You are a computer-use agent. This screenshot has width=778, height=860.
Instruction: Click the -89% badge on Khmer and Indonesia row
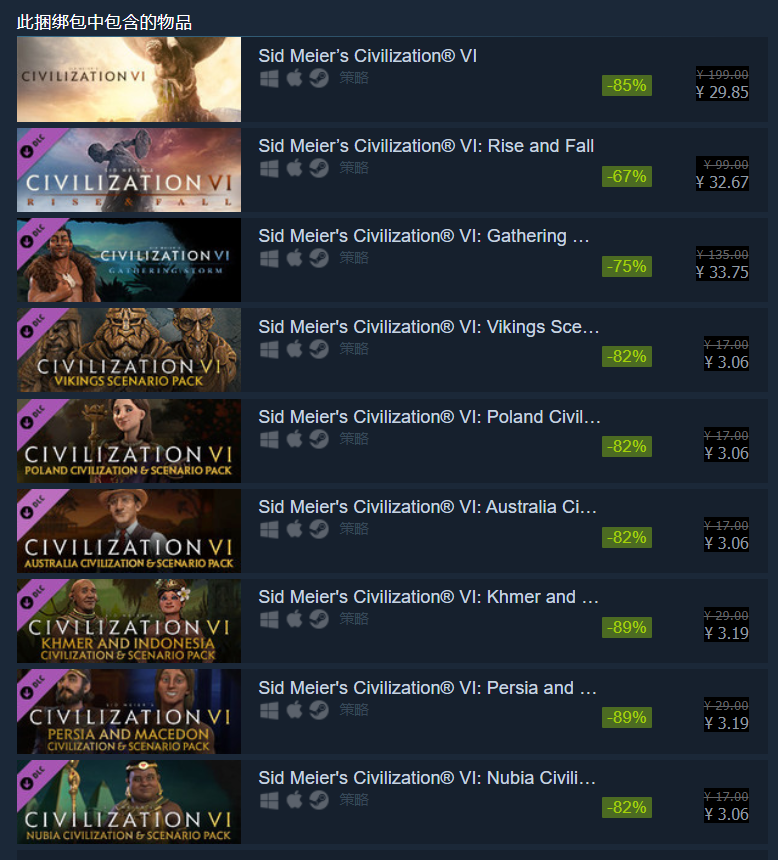click(627, 627)
